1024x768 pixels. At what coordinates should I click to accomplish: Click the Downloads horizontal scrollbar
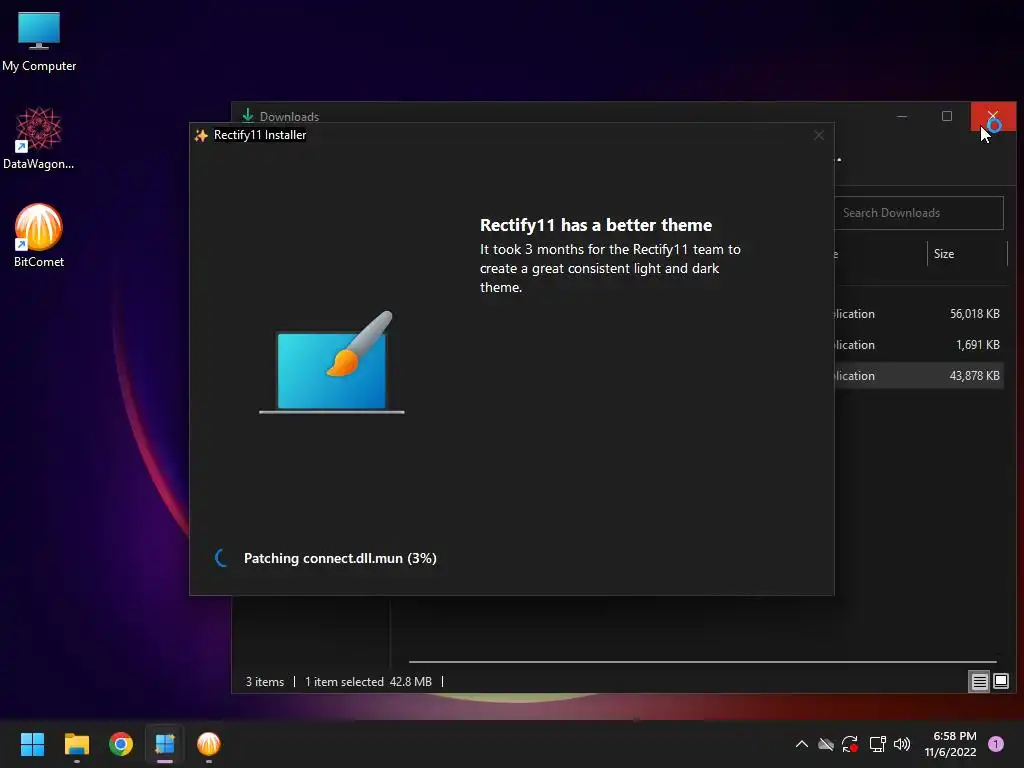[703, 662]
